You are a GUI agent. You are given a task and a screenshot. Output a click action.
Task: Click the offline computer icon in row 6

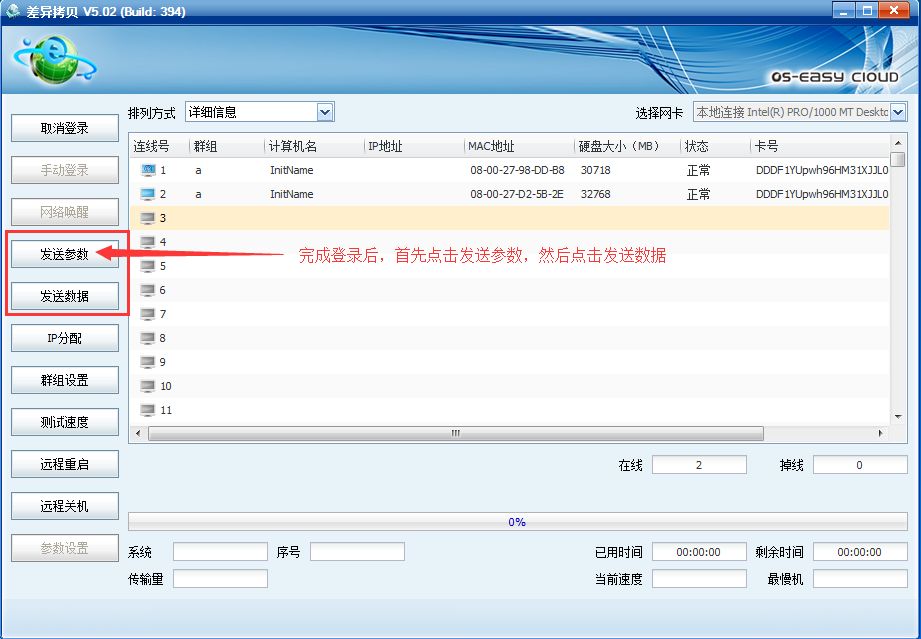coord(148,290)
